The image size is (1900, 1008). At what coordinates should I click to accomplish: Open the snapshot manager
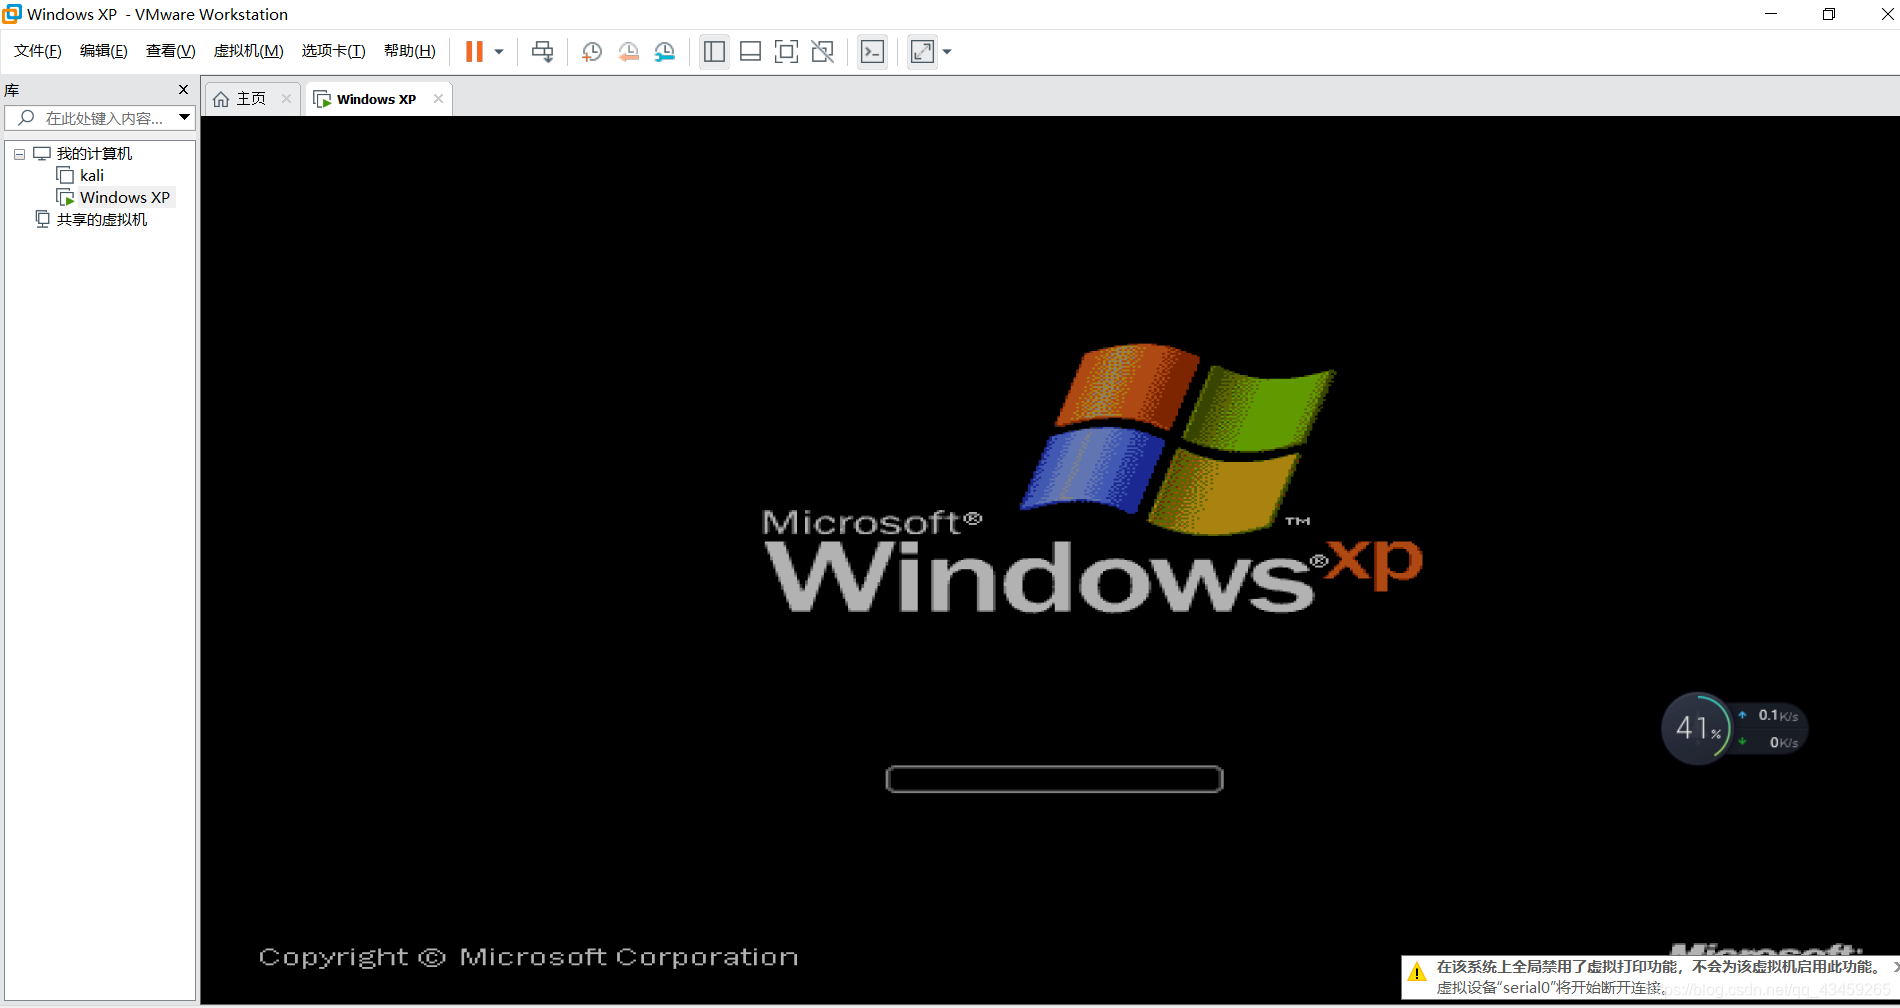[x=665, y=52]
